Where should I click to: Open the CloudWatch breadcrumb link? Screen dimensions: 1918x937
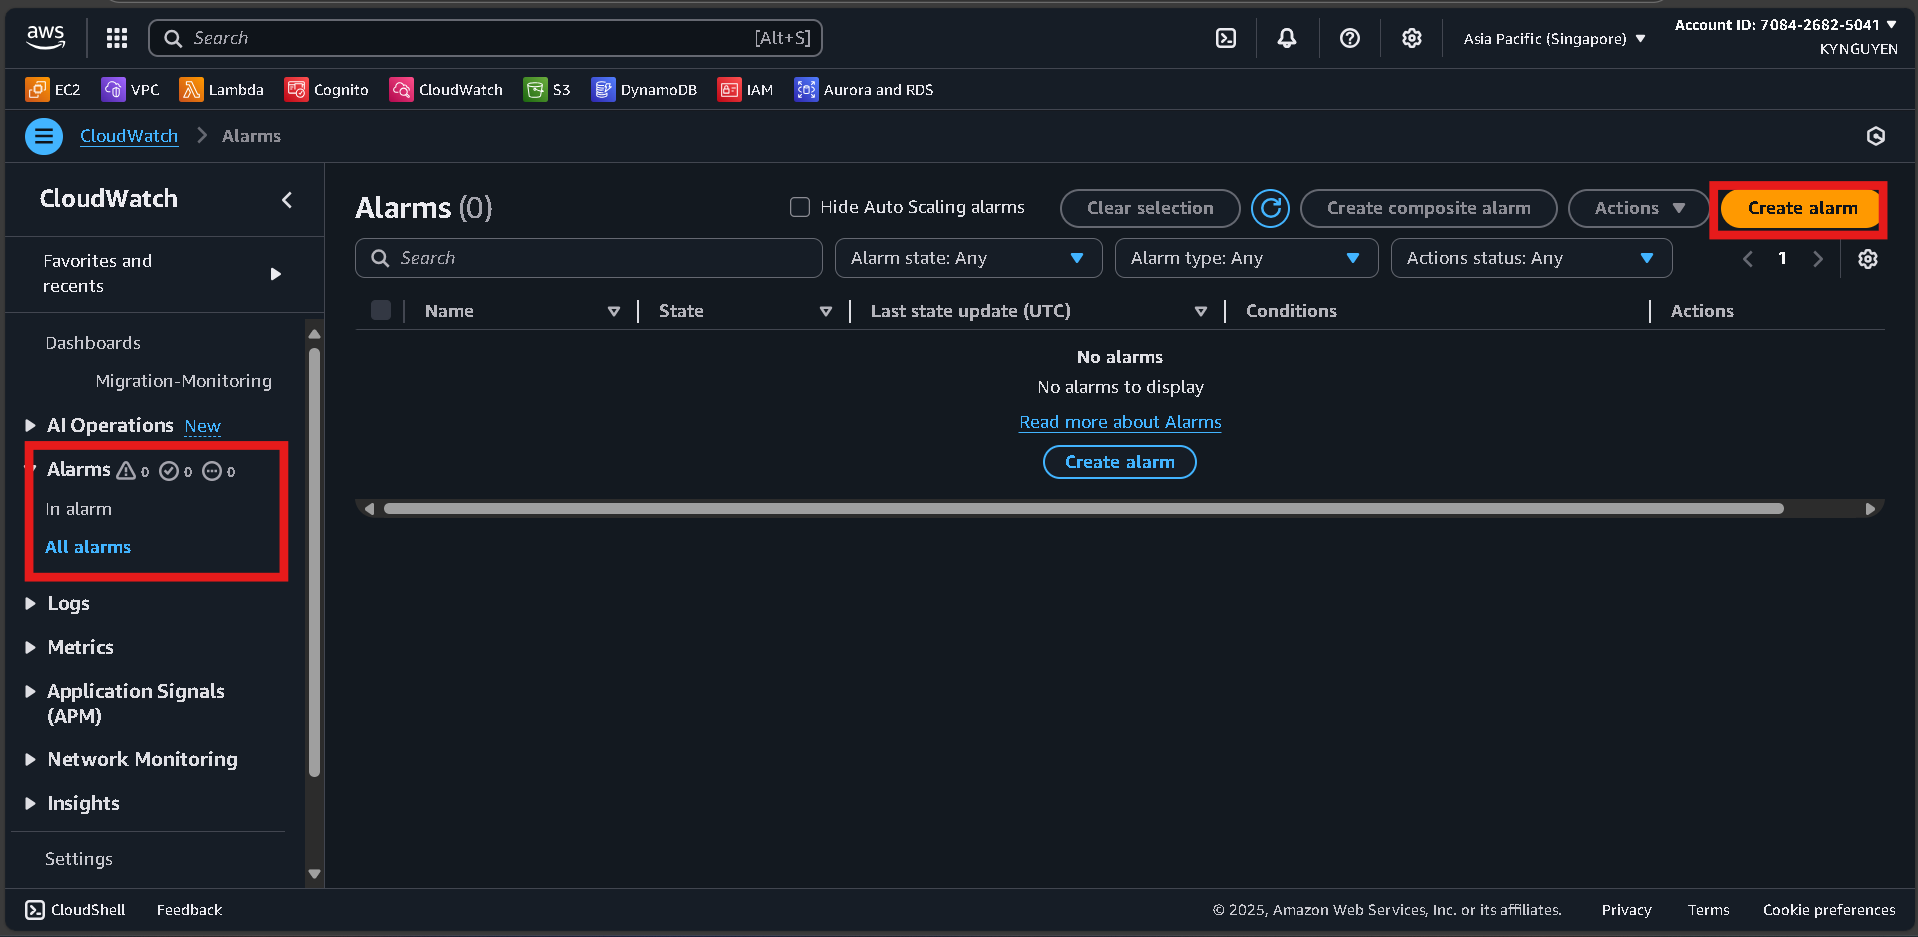click(128, 135)
